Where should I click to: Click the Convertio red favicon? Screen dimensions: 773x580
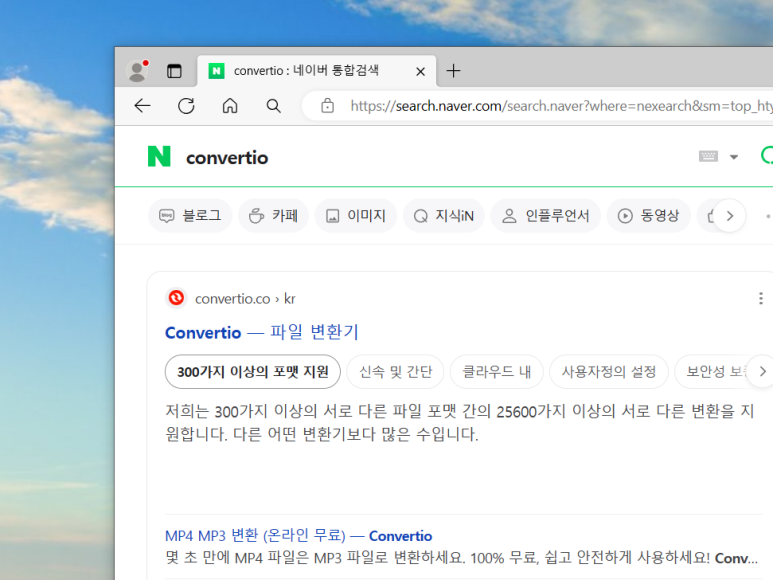click(x=176, y=298)
